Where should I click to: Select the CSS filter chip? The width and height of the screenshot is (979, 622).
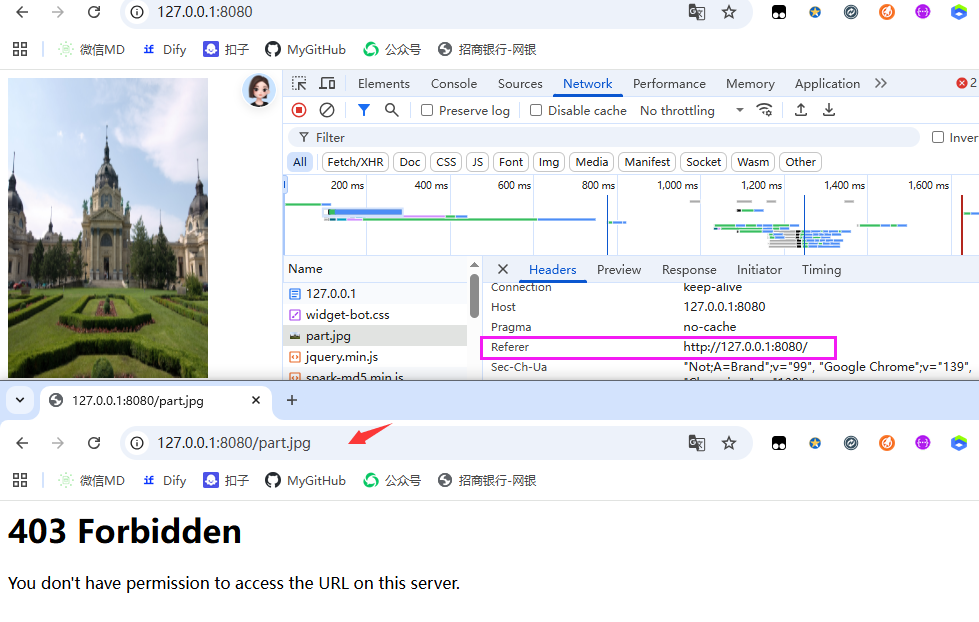(x=446, y=162)
